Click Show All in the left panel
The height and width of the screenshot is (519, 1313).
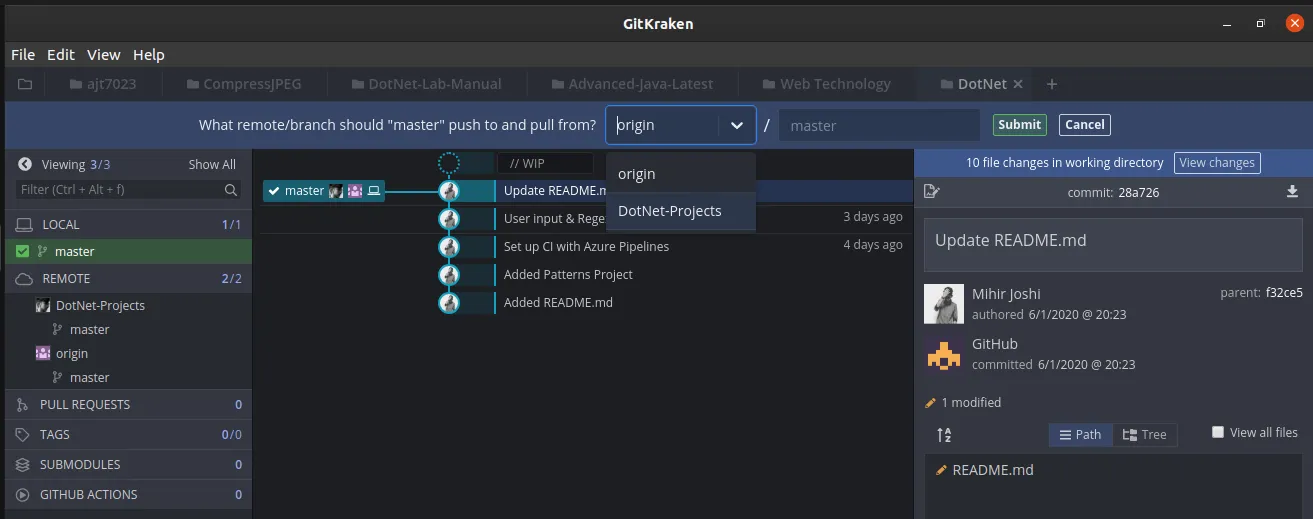click(x=212, y=164)
